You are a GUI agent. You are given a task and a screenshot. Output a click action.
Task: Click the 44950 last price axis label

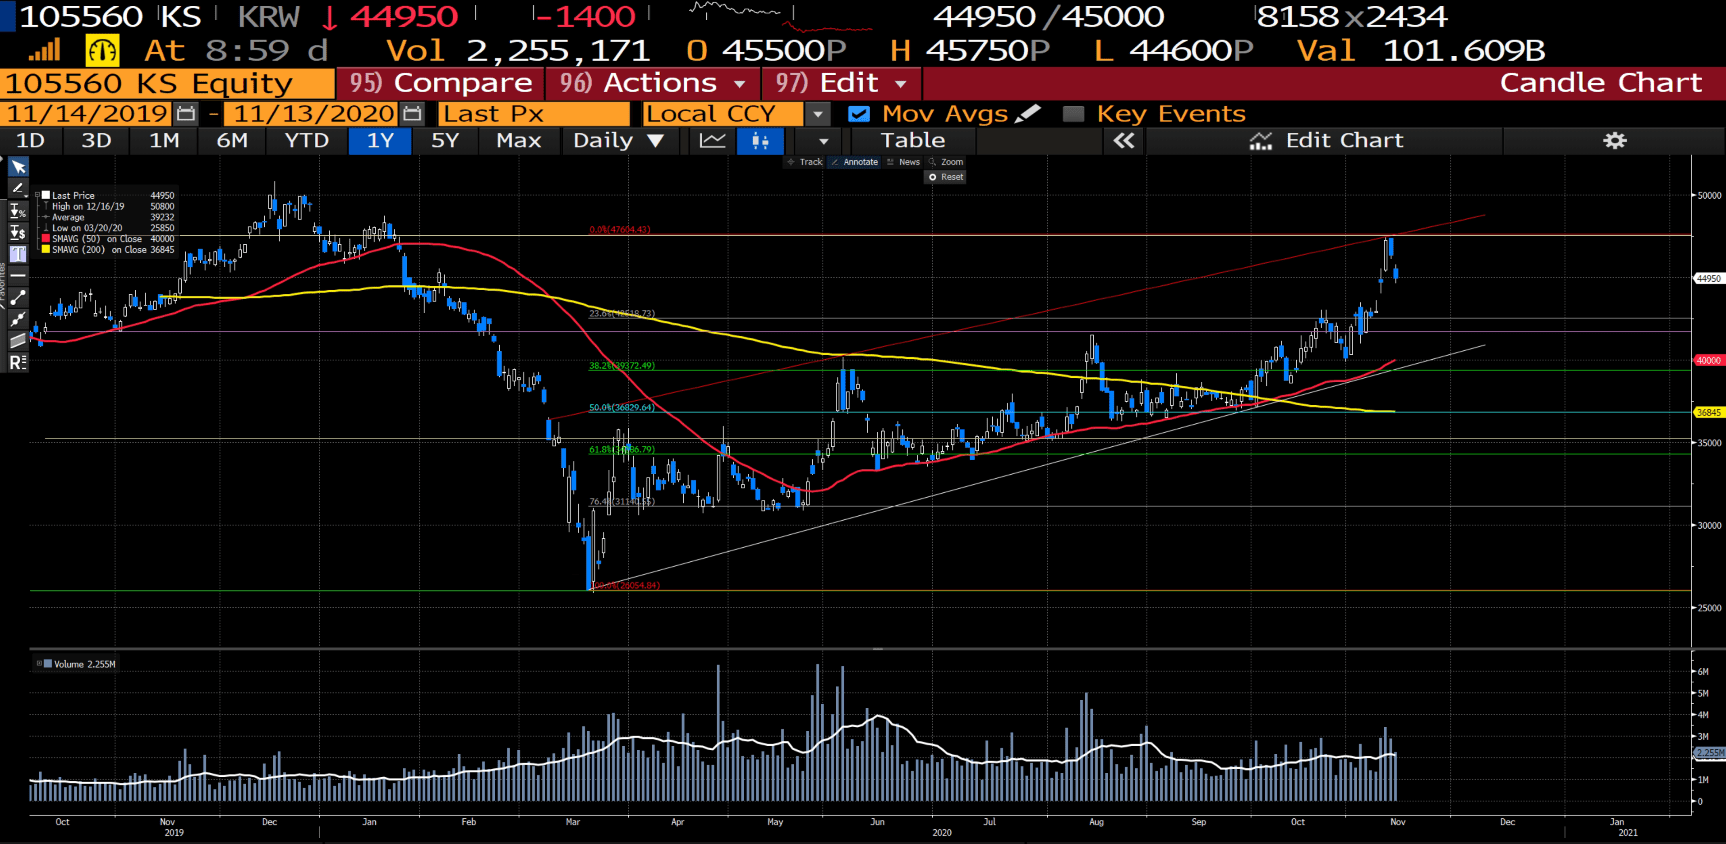(x=1709, y=279)
